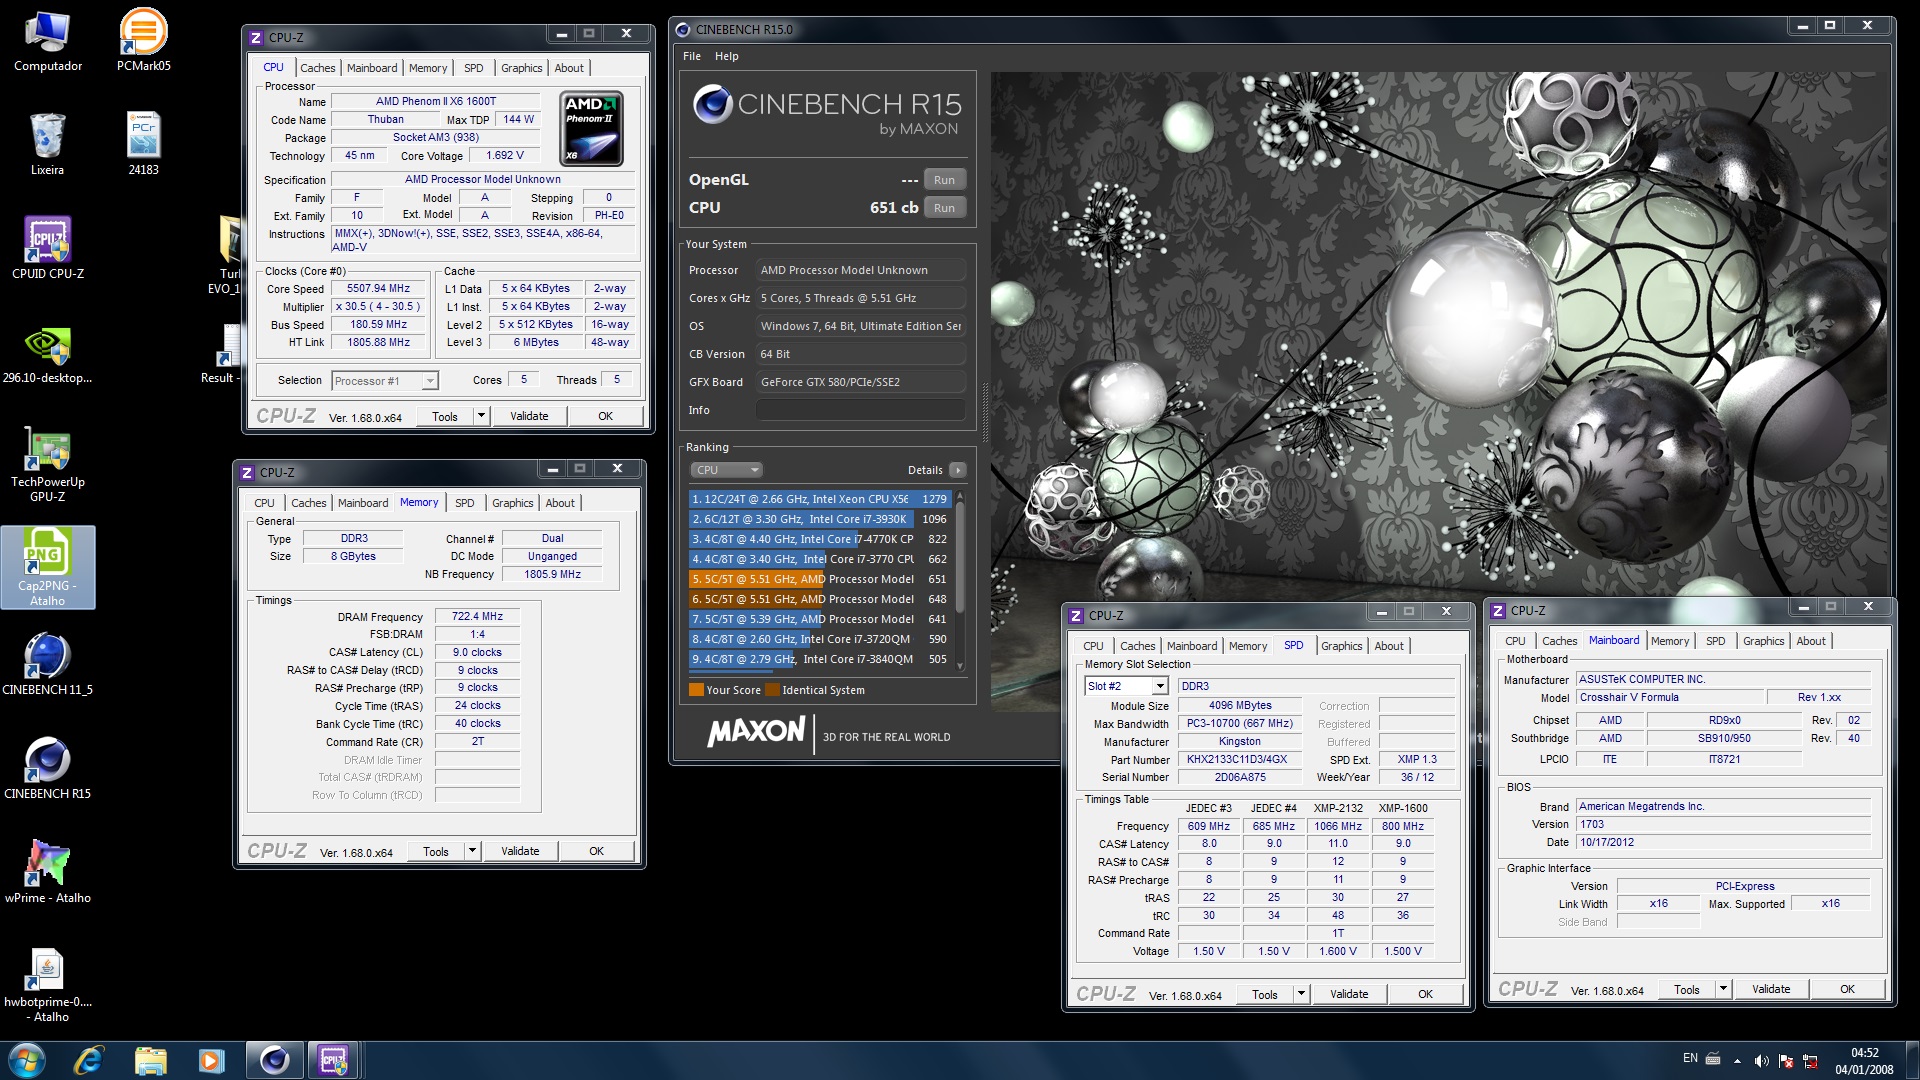Open the CPU ranking type dropdown in Cinebench

coord(726,470)
